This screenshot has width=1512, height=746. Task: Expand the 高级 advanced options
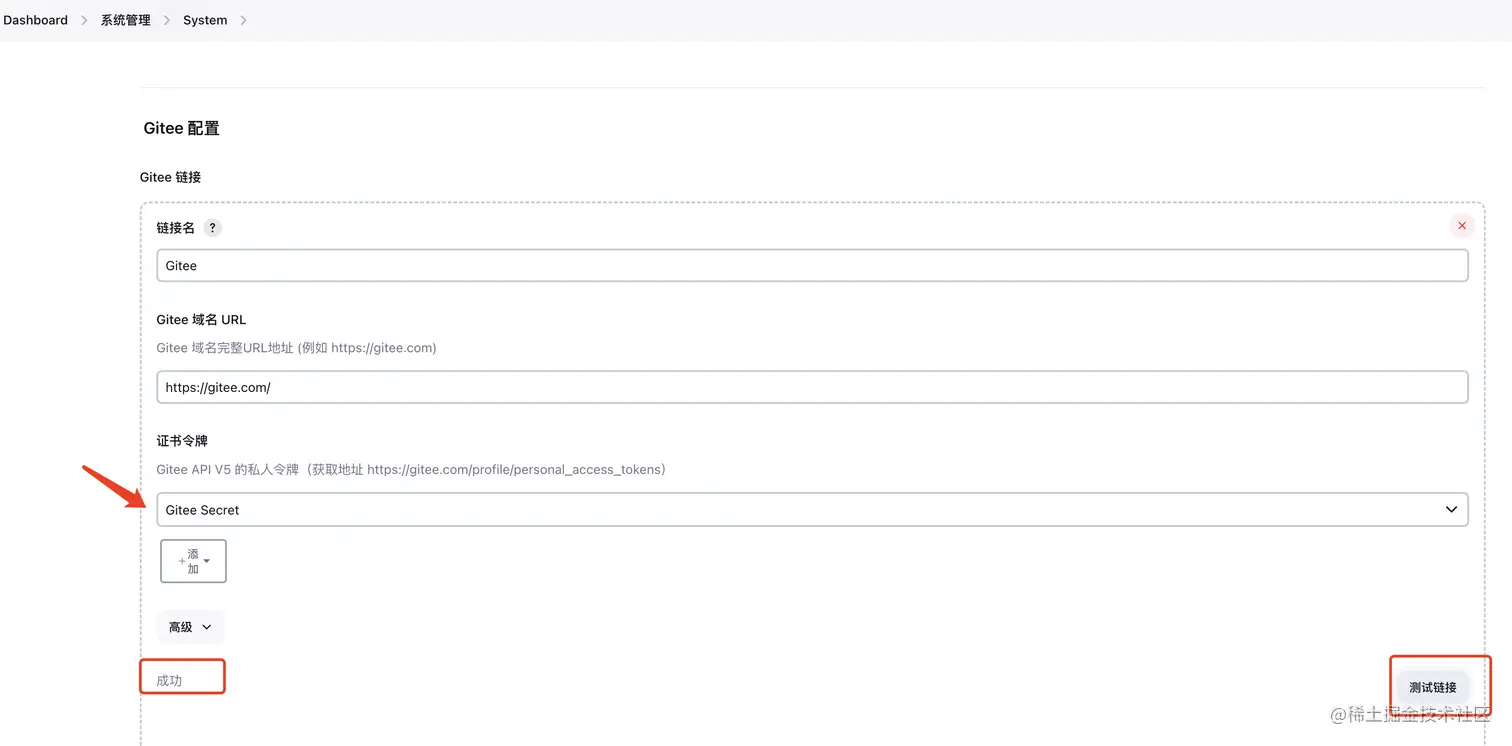[190, 627]
